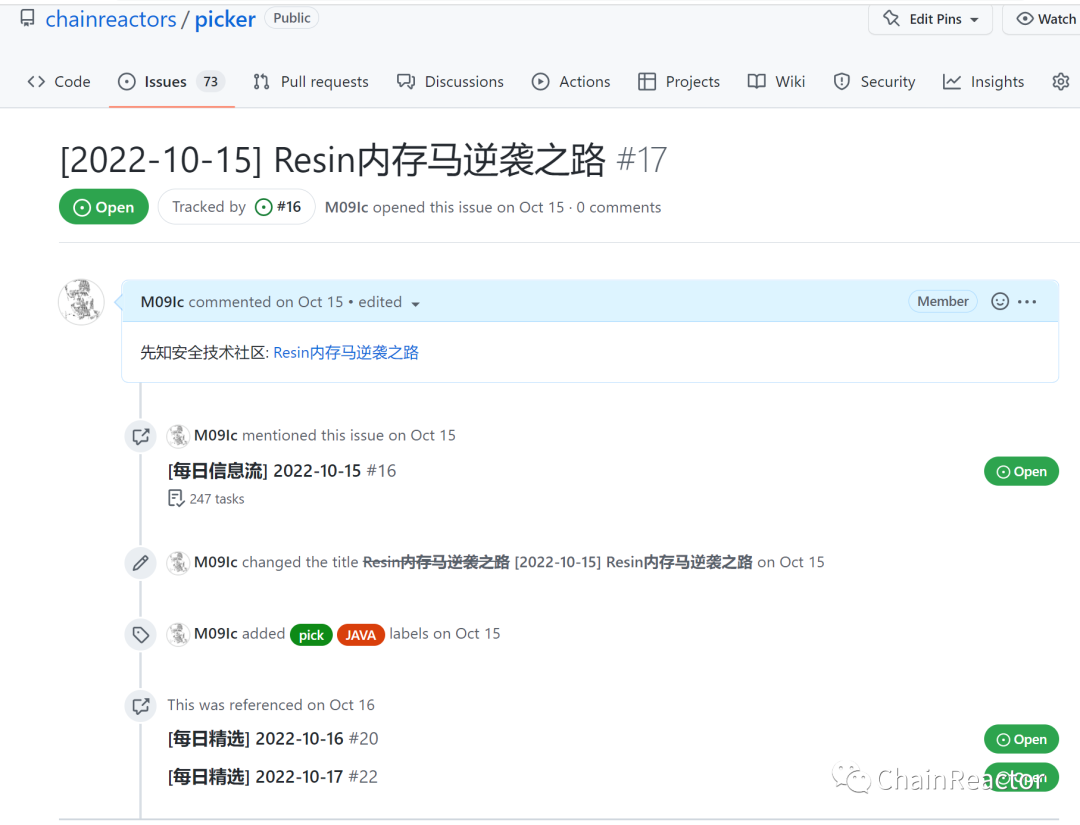Click the Issues count badge 73
Screen dimensions: 1080x825
(x=211, y=81)
